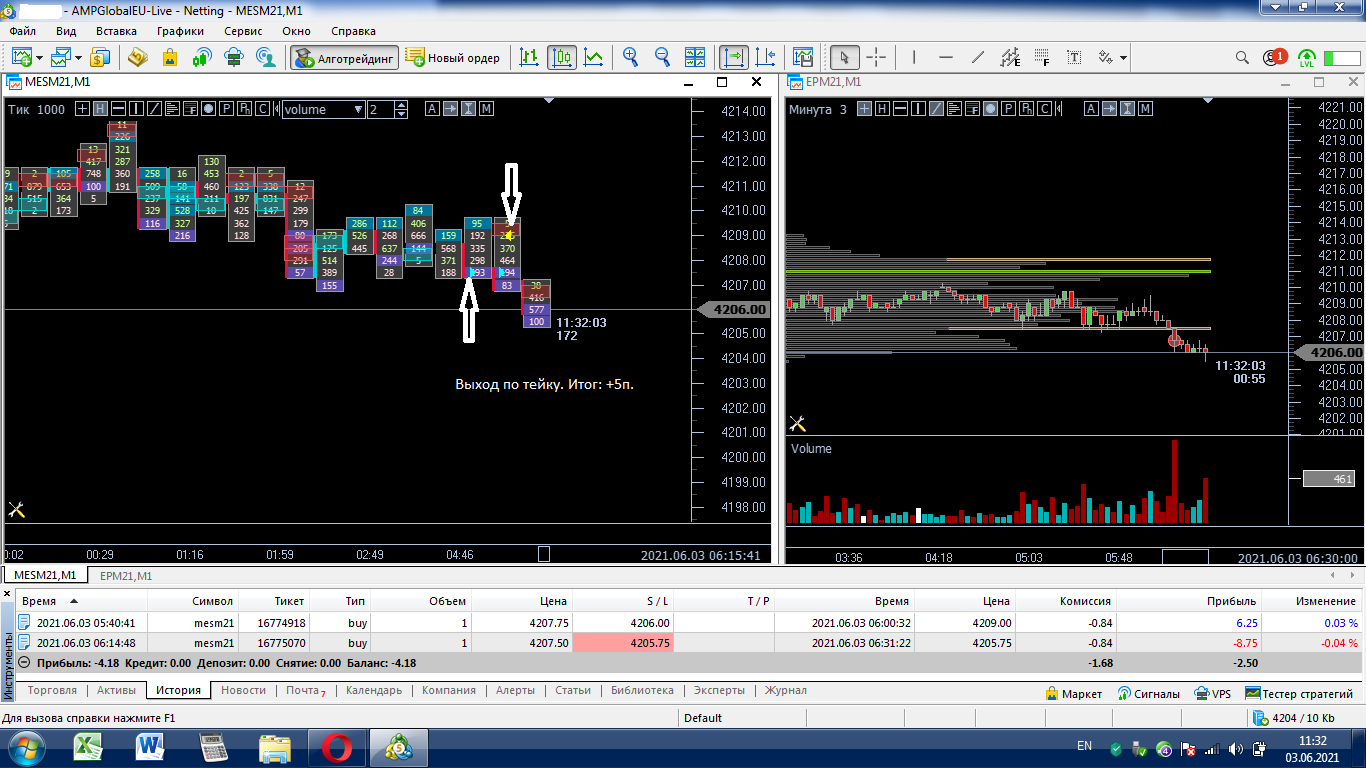This screenshot has width=1366, height=768.
Task: Switch to the Торговля tab
Action: coord(52,690)
